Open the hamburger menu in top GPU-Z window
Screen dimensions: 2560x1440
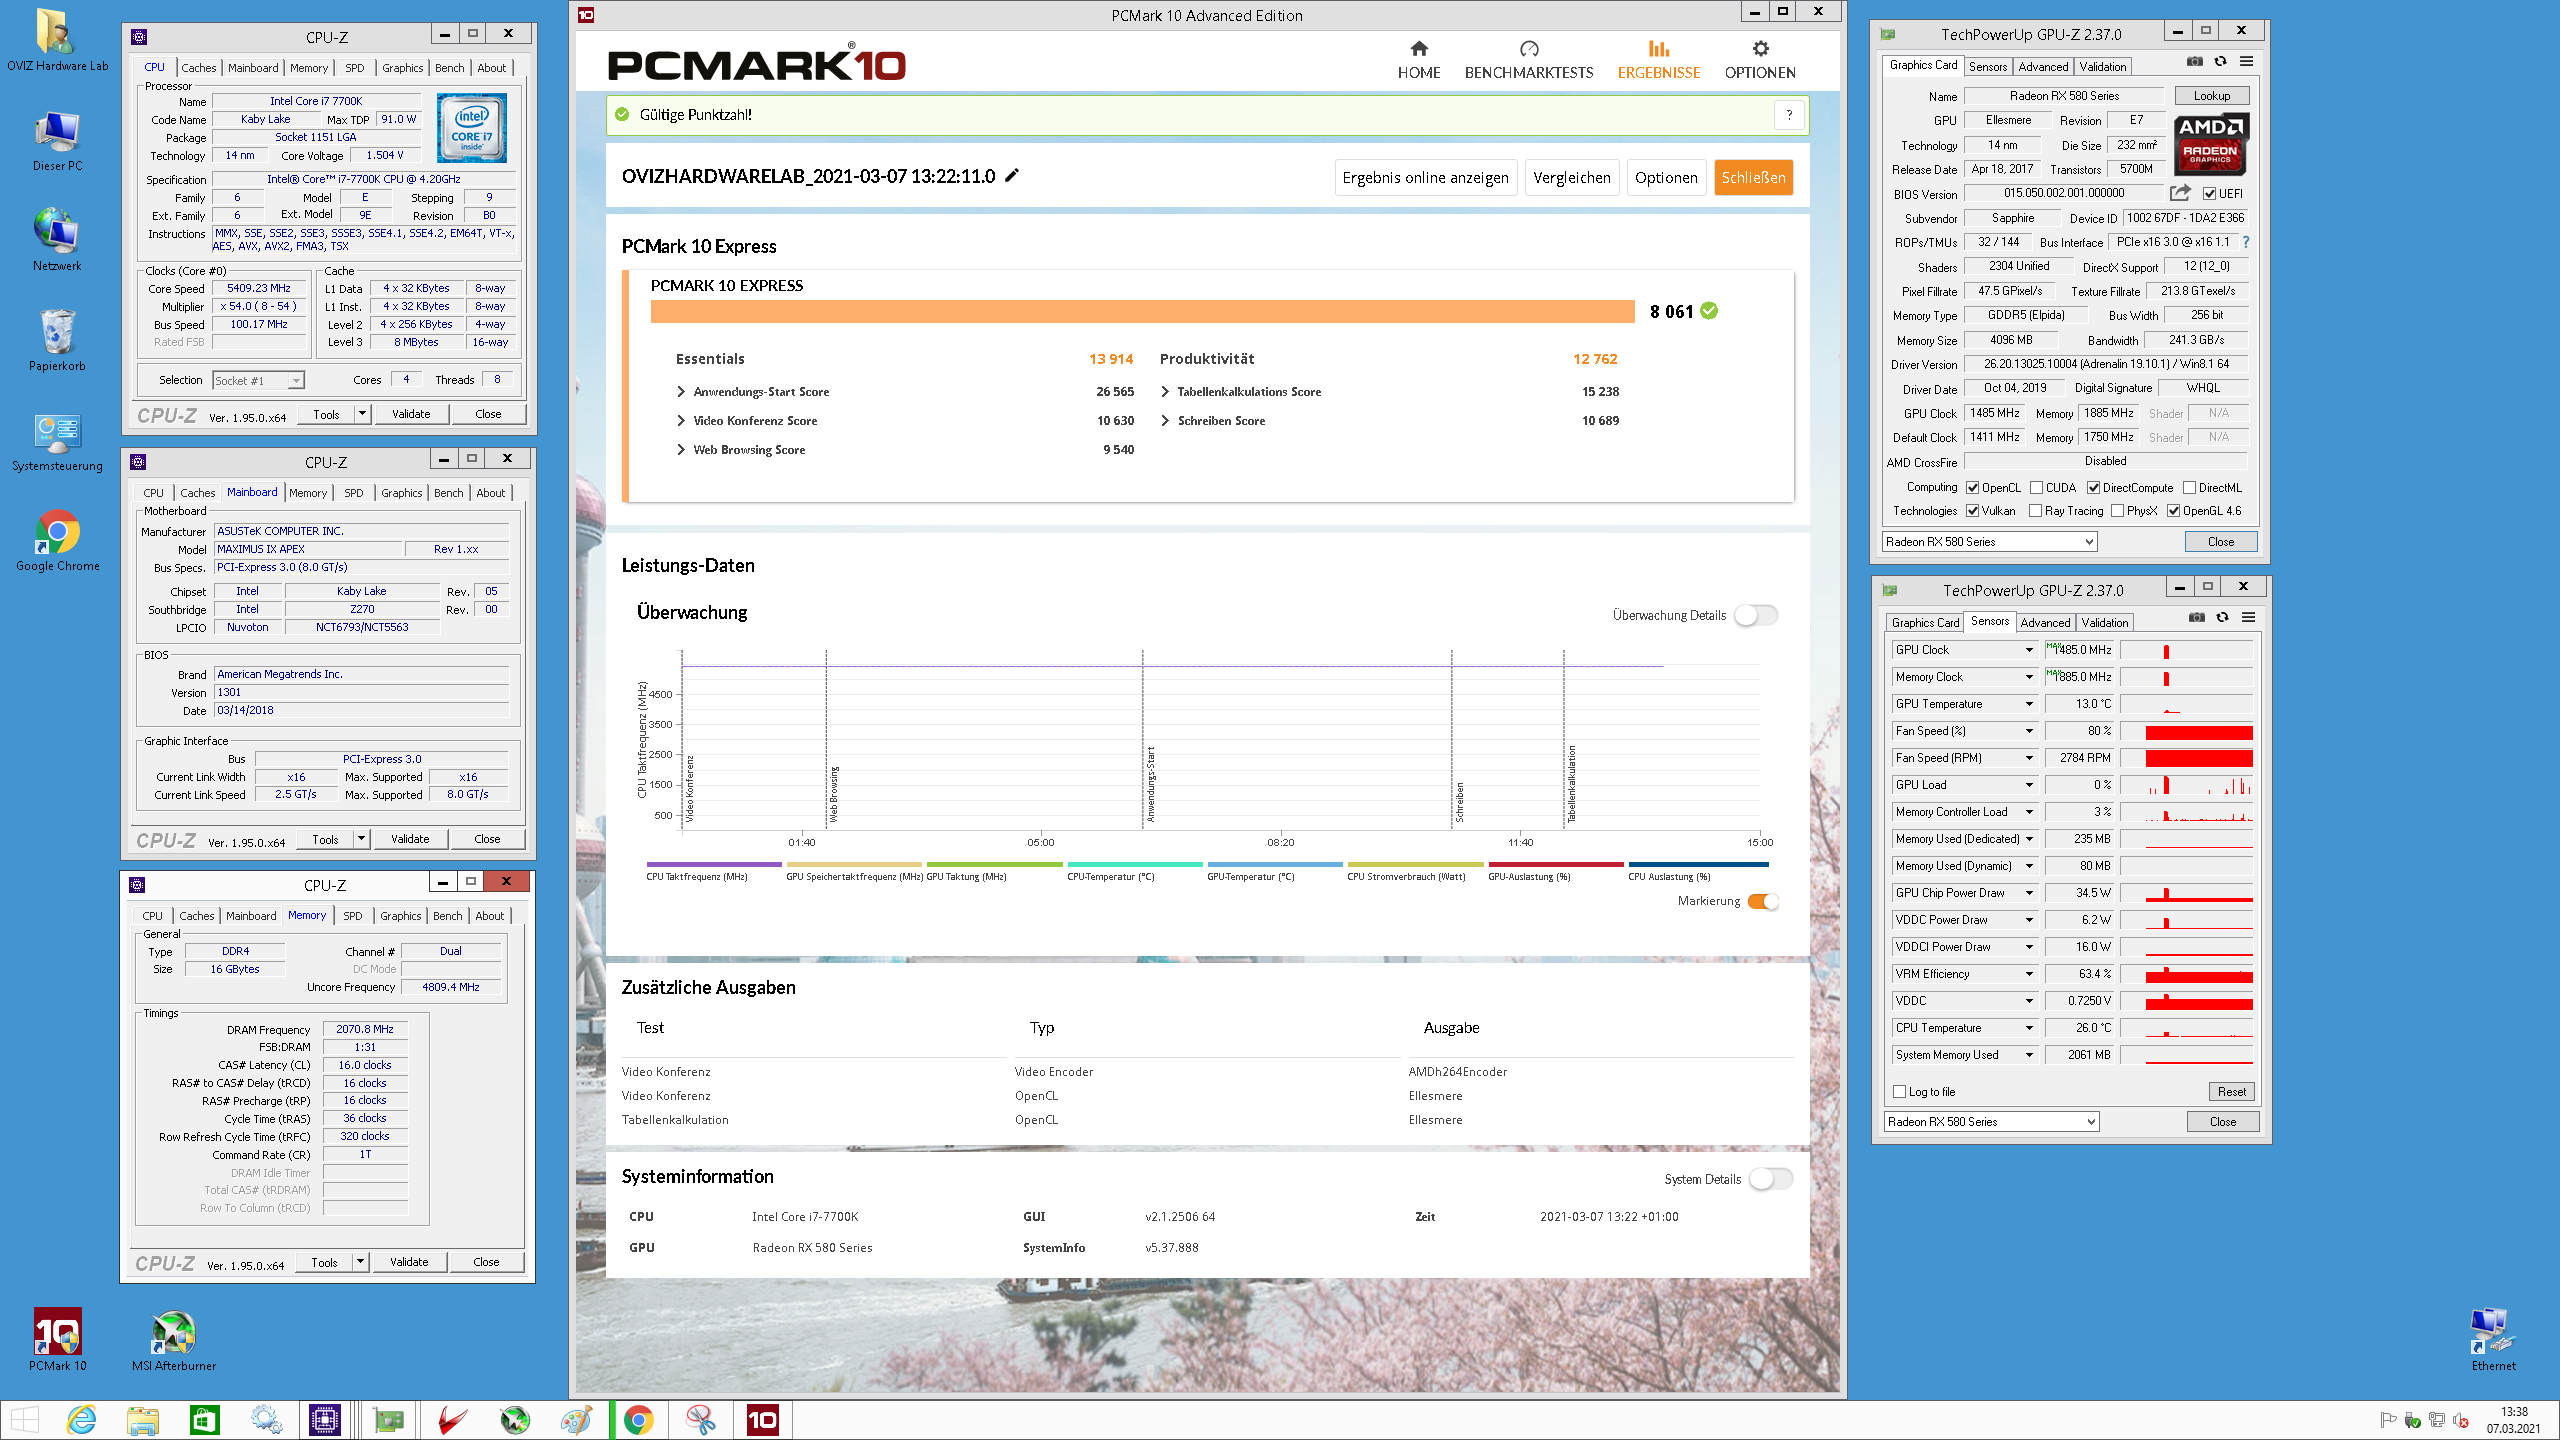pos(2246,61)
